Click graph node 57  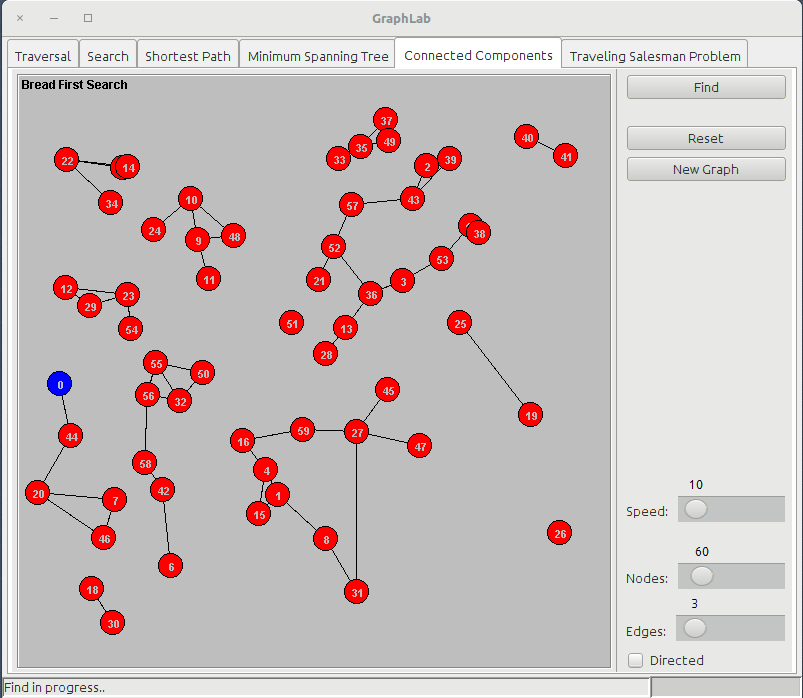(x=351, y=205)
